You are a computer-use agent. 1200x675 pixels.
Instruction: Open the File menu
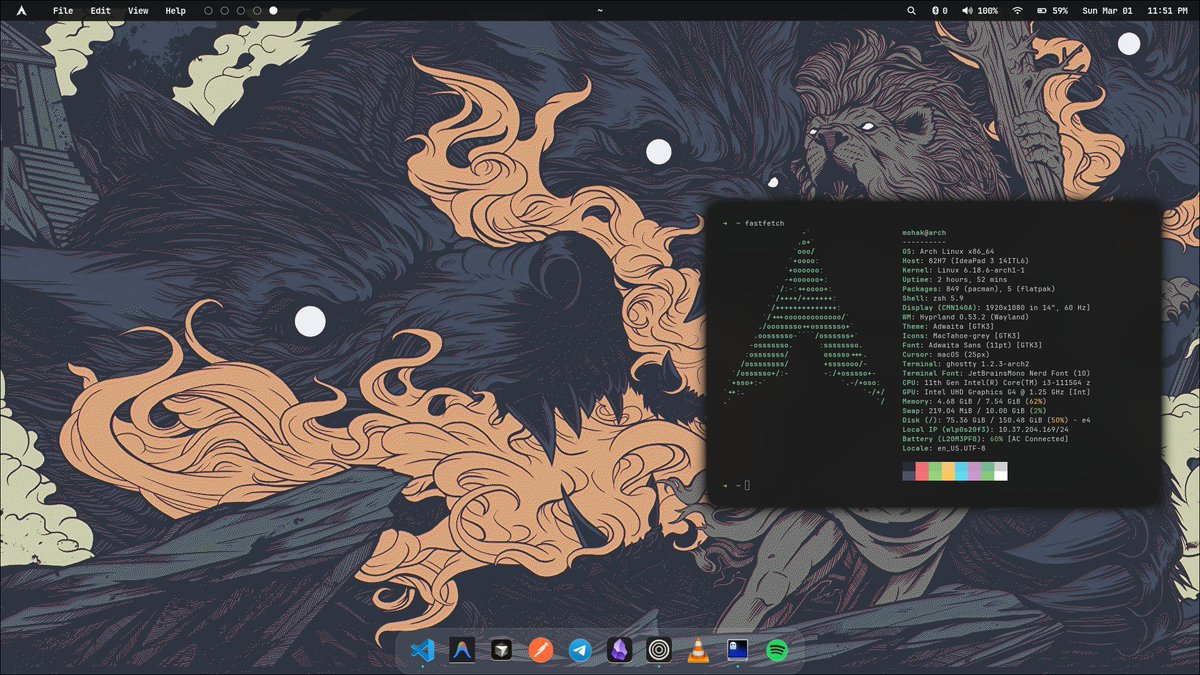pyautogui.click(x=63, y=10)
